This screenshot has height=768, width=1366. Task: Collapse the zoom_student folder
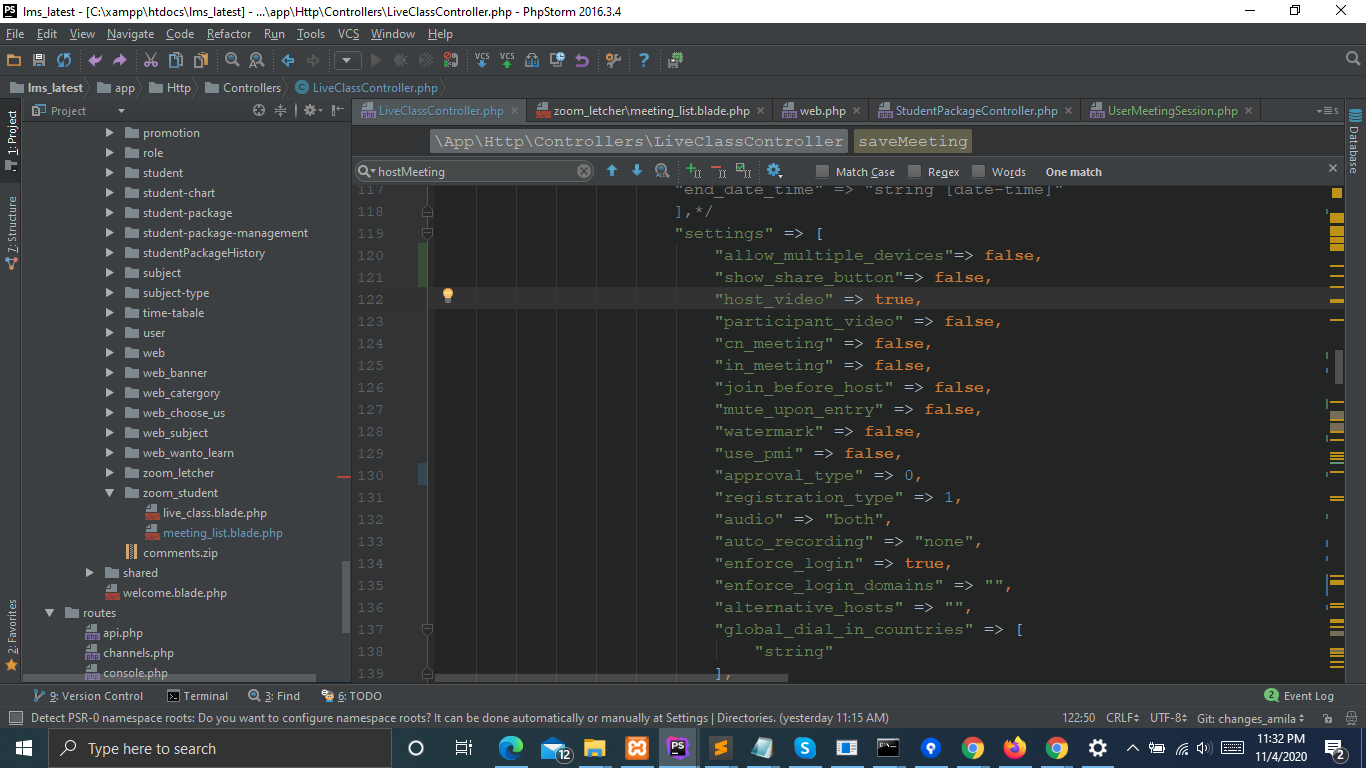(110, 493)
